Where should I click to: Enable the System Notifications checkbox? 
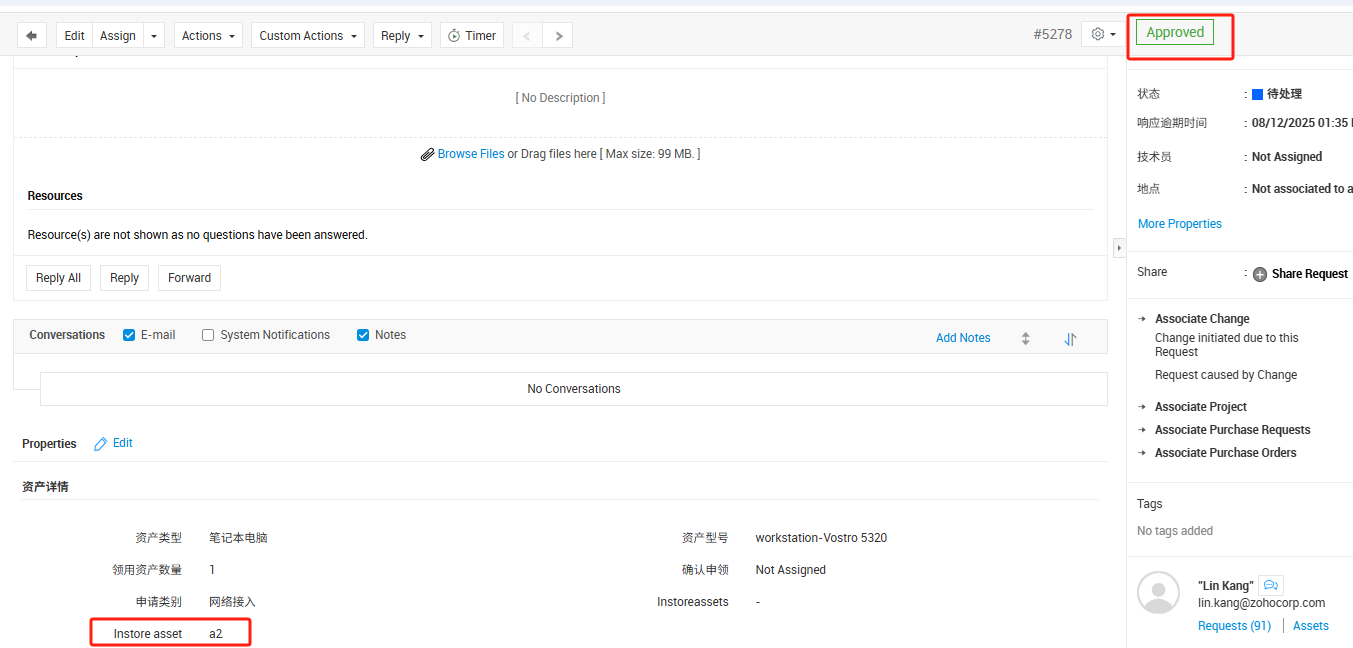[x=208, y=335]
